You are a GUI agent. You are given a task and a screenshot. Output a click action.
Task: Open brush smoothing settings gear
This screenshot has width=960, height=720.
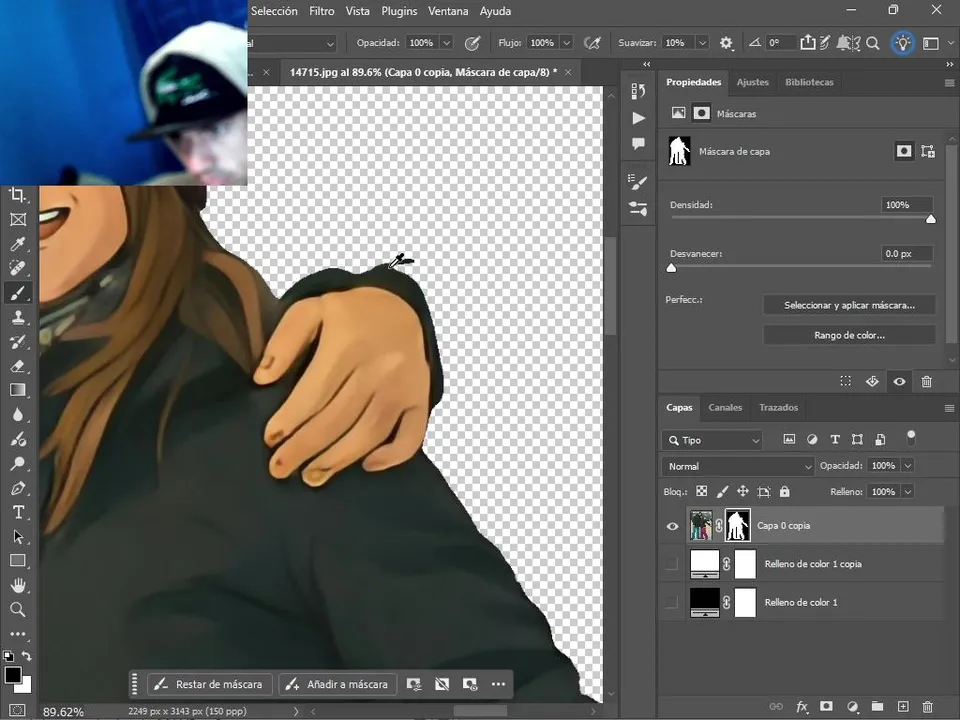coord(726,43)
